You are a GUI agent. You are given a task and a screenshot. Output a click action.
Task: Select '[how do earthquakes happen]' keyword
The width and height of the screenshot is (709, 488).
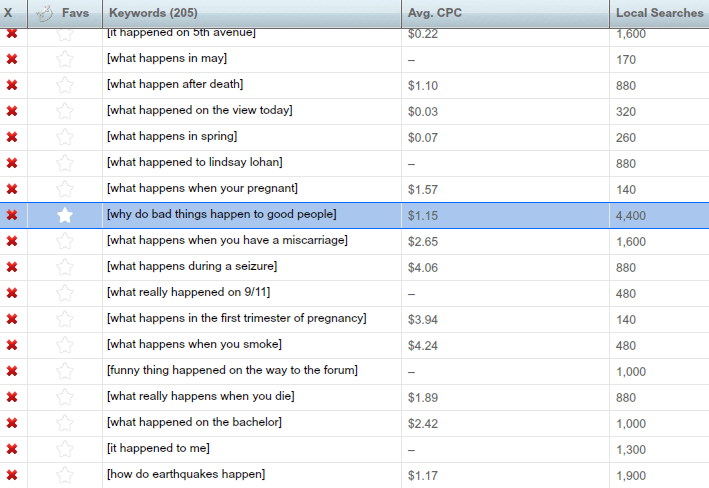pos(186,474)
